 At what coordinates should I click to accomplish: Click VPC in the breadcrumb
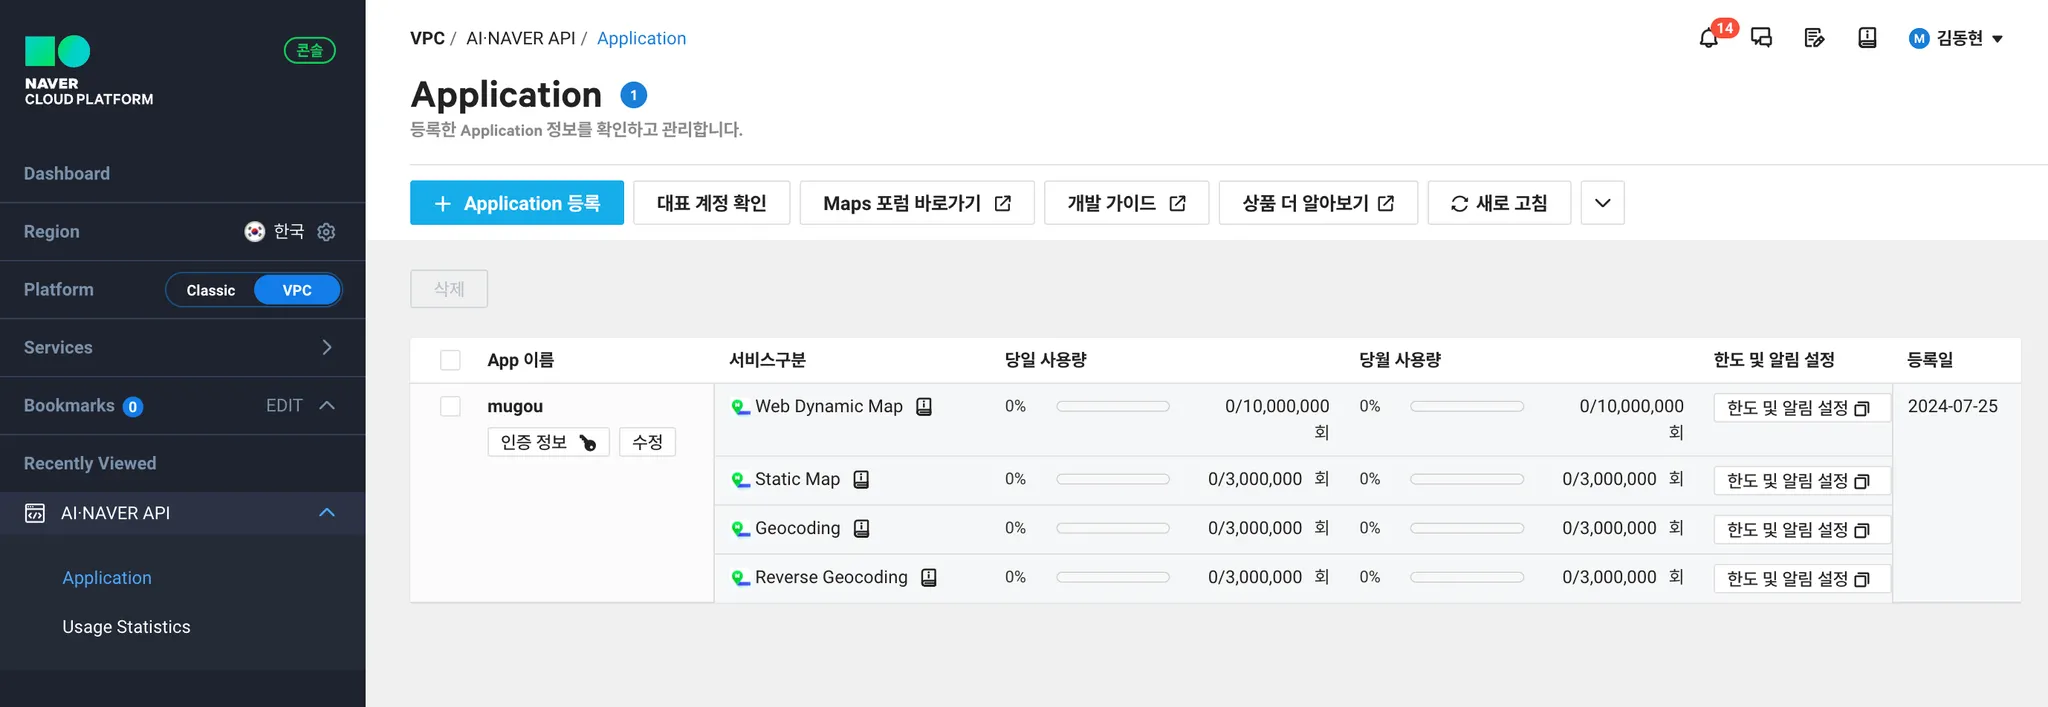[427, 38]
